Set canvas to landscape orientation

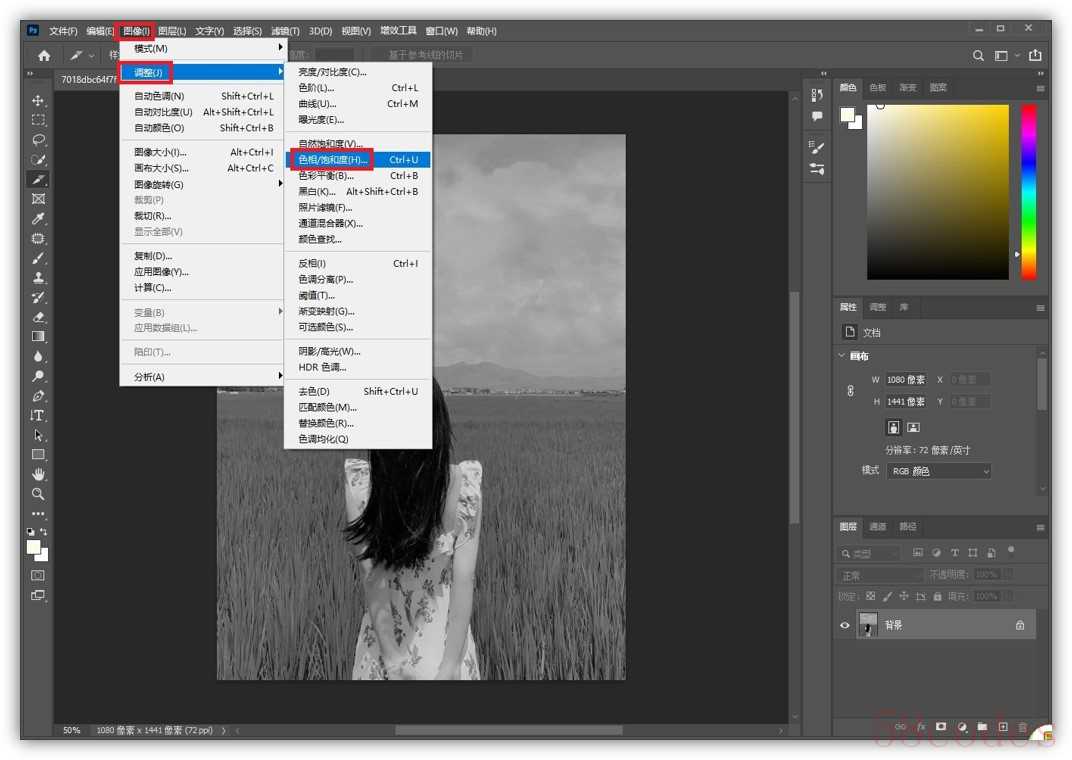(913, 427)
